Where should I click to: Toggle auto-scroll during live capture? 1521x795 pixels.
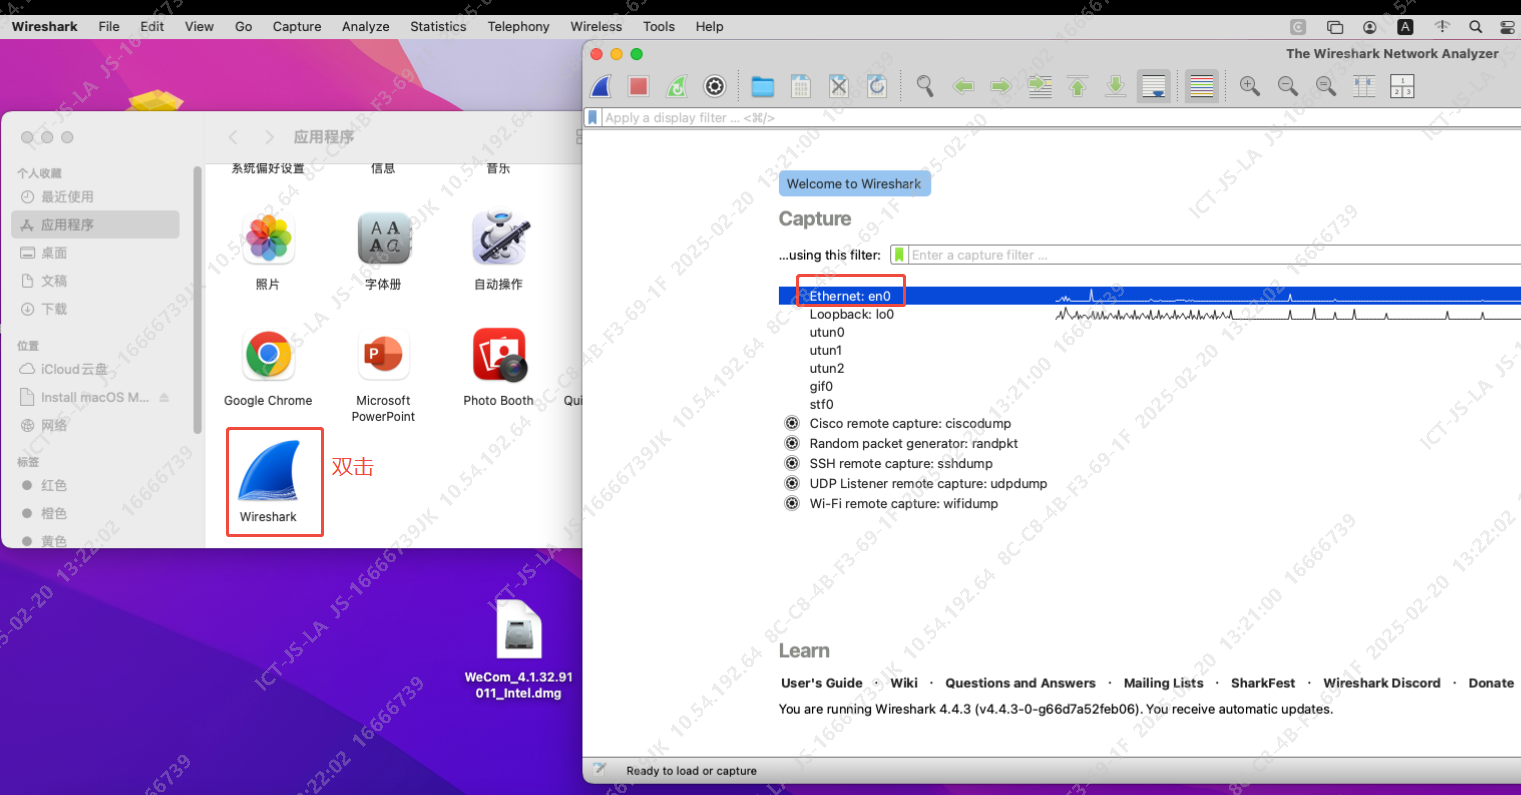1154,87
